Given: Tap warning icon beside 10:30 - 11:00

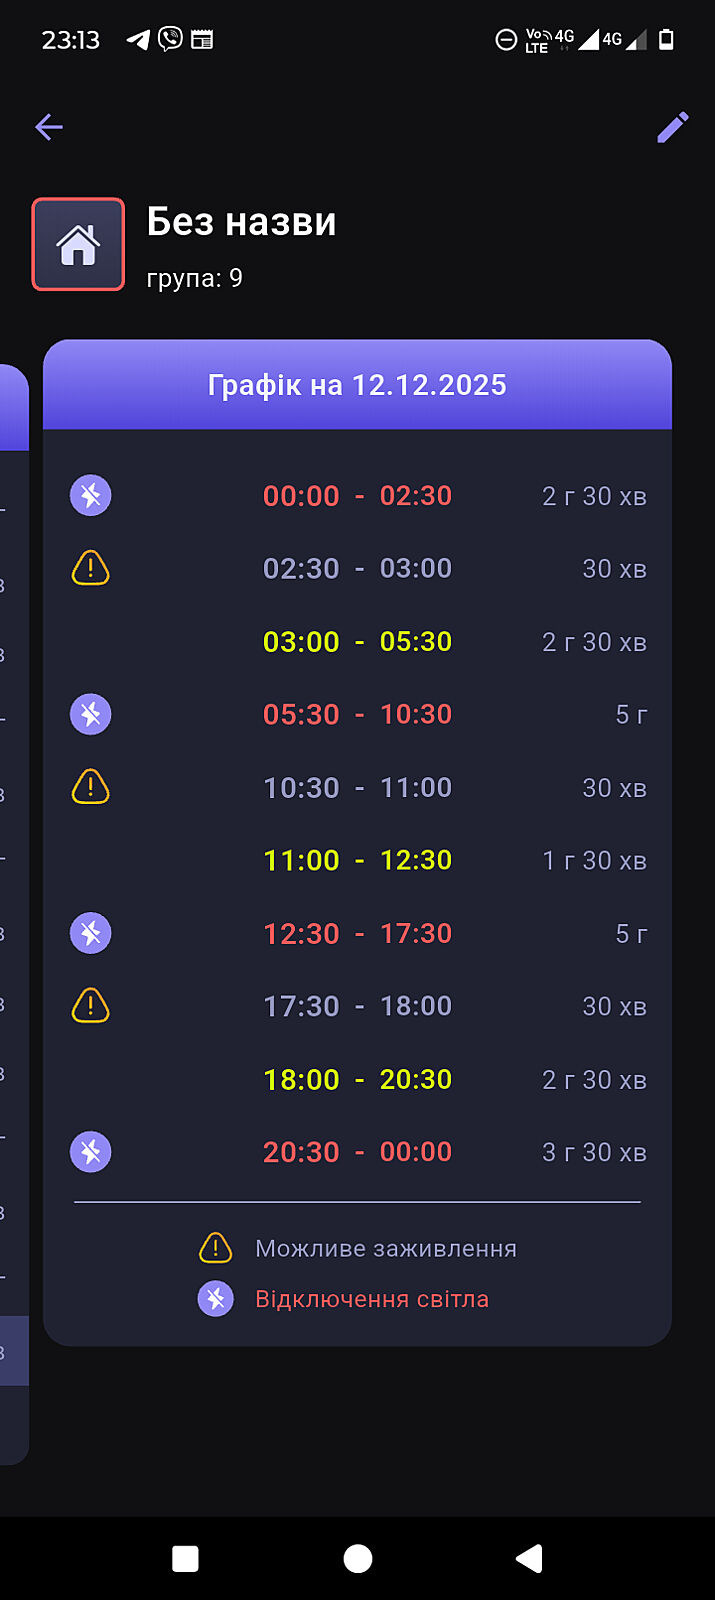Looking at the screenshot, I should [90, 787].
